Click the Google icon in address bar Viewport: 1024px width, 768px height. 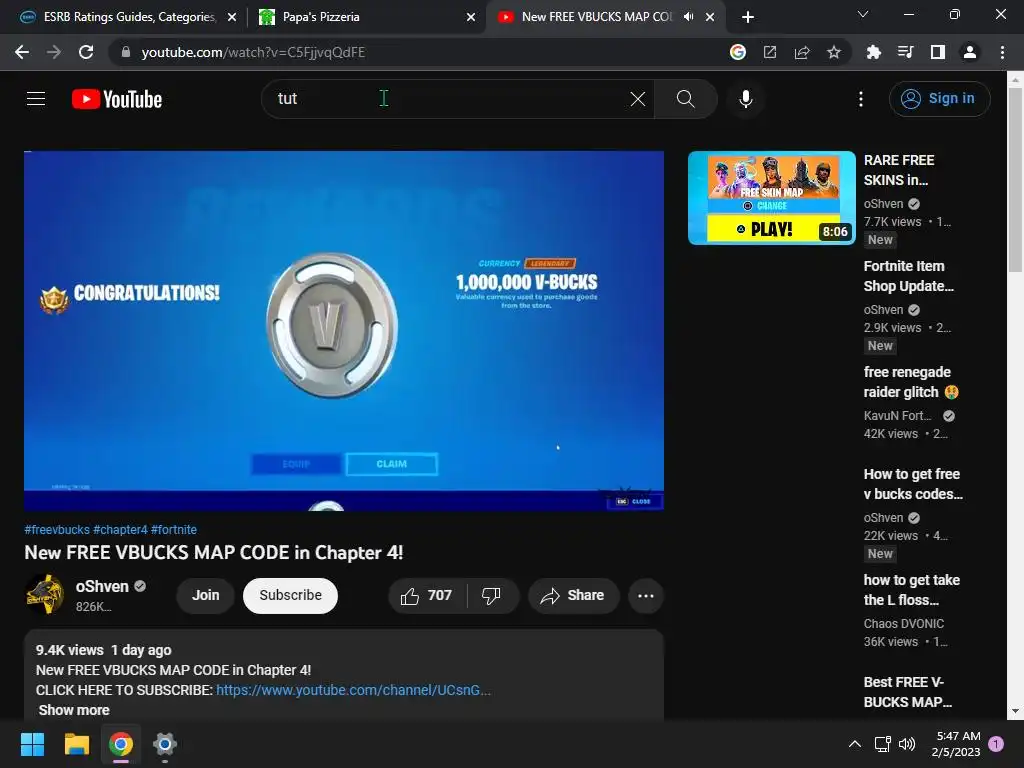[737, 52]
